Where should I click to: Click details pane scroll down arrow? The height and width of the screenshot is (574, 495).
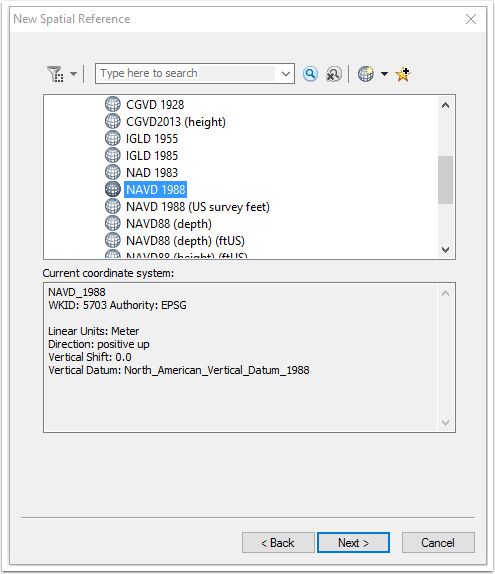click(445, 423)
